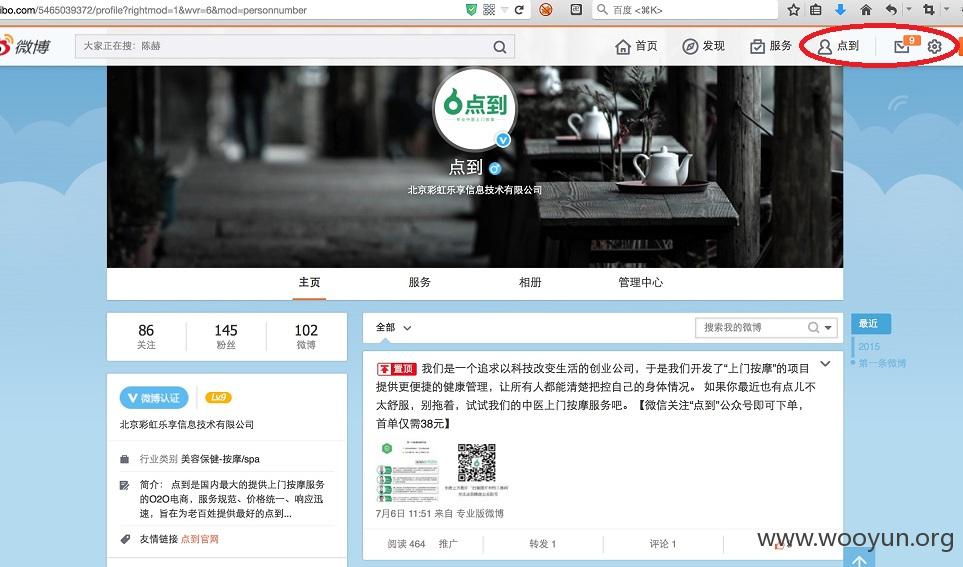Open 点到官网 friendly link

200,539
